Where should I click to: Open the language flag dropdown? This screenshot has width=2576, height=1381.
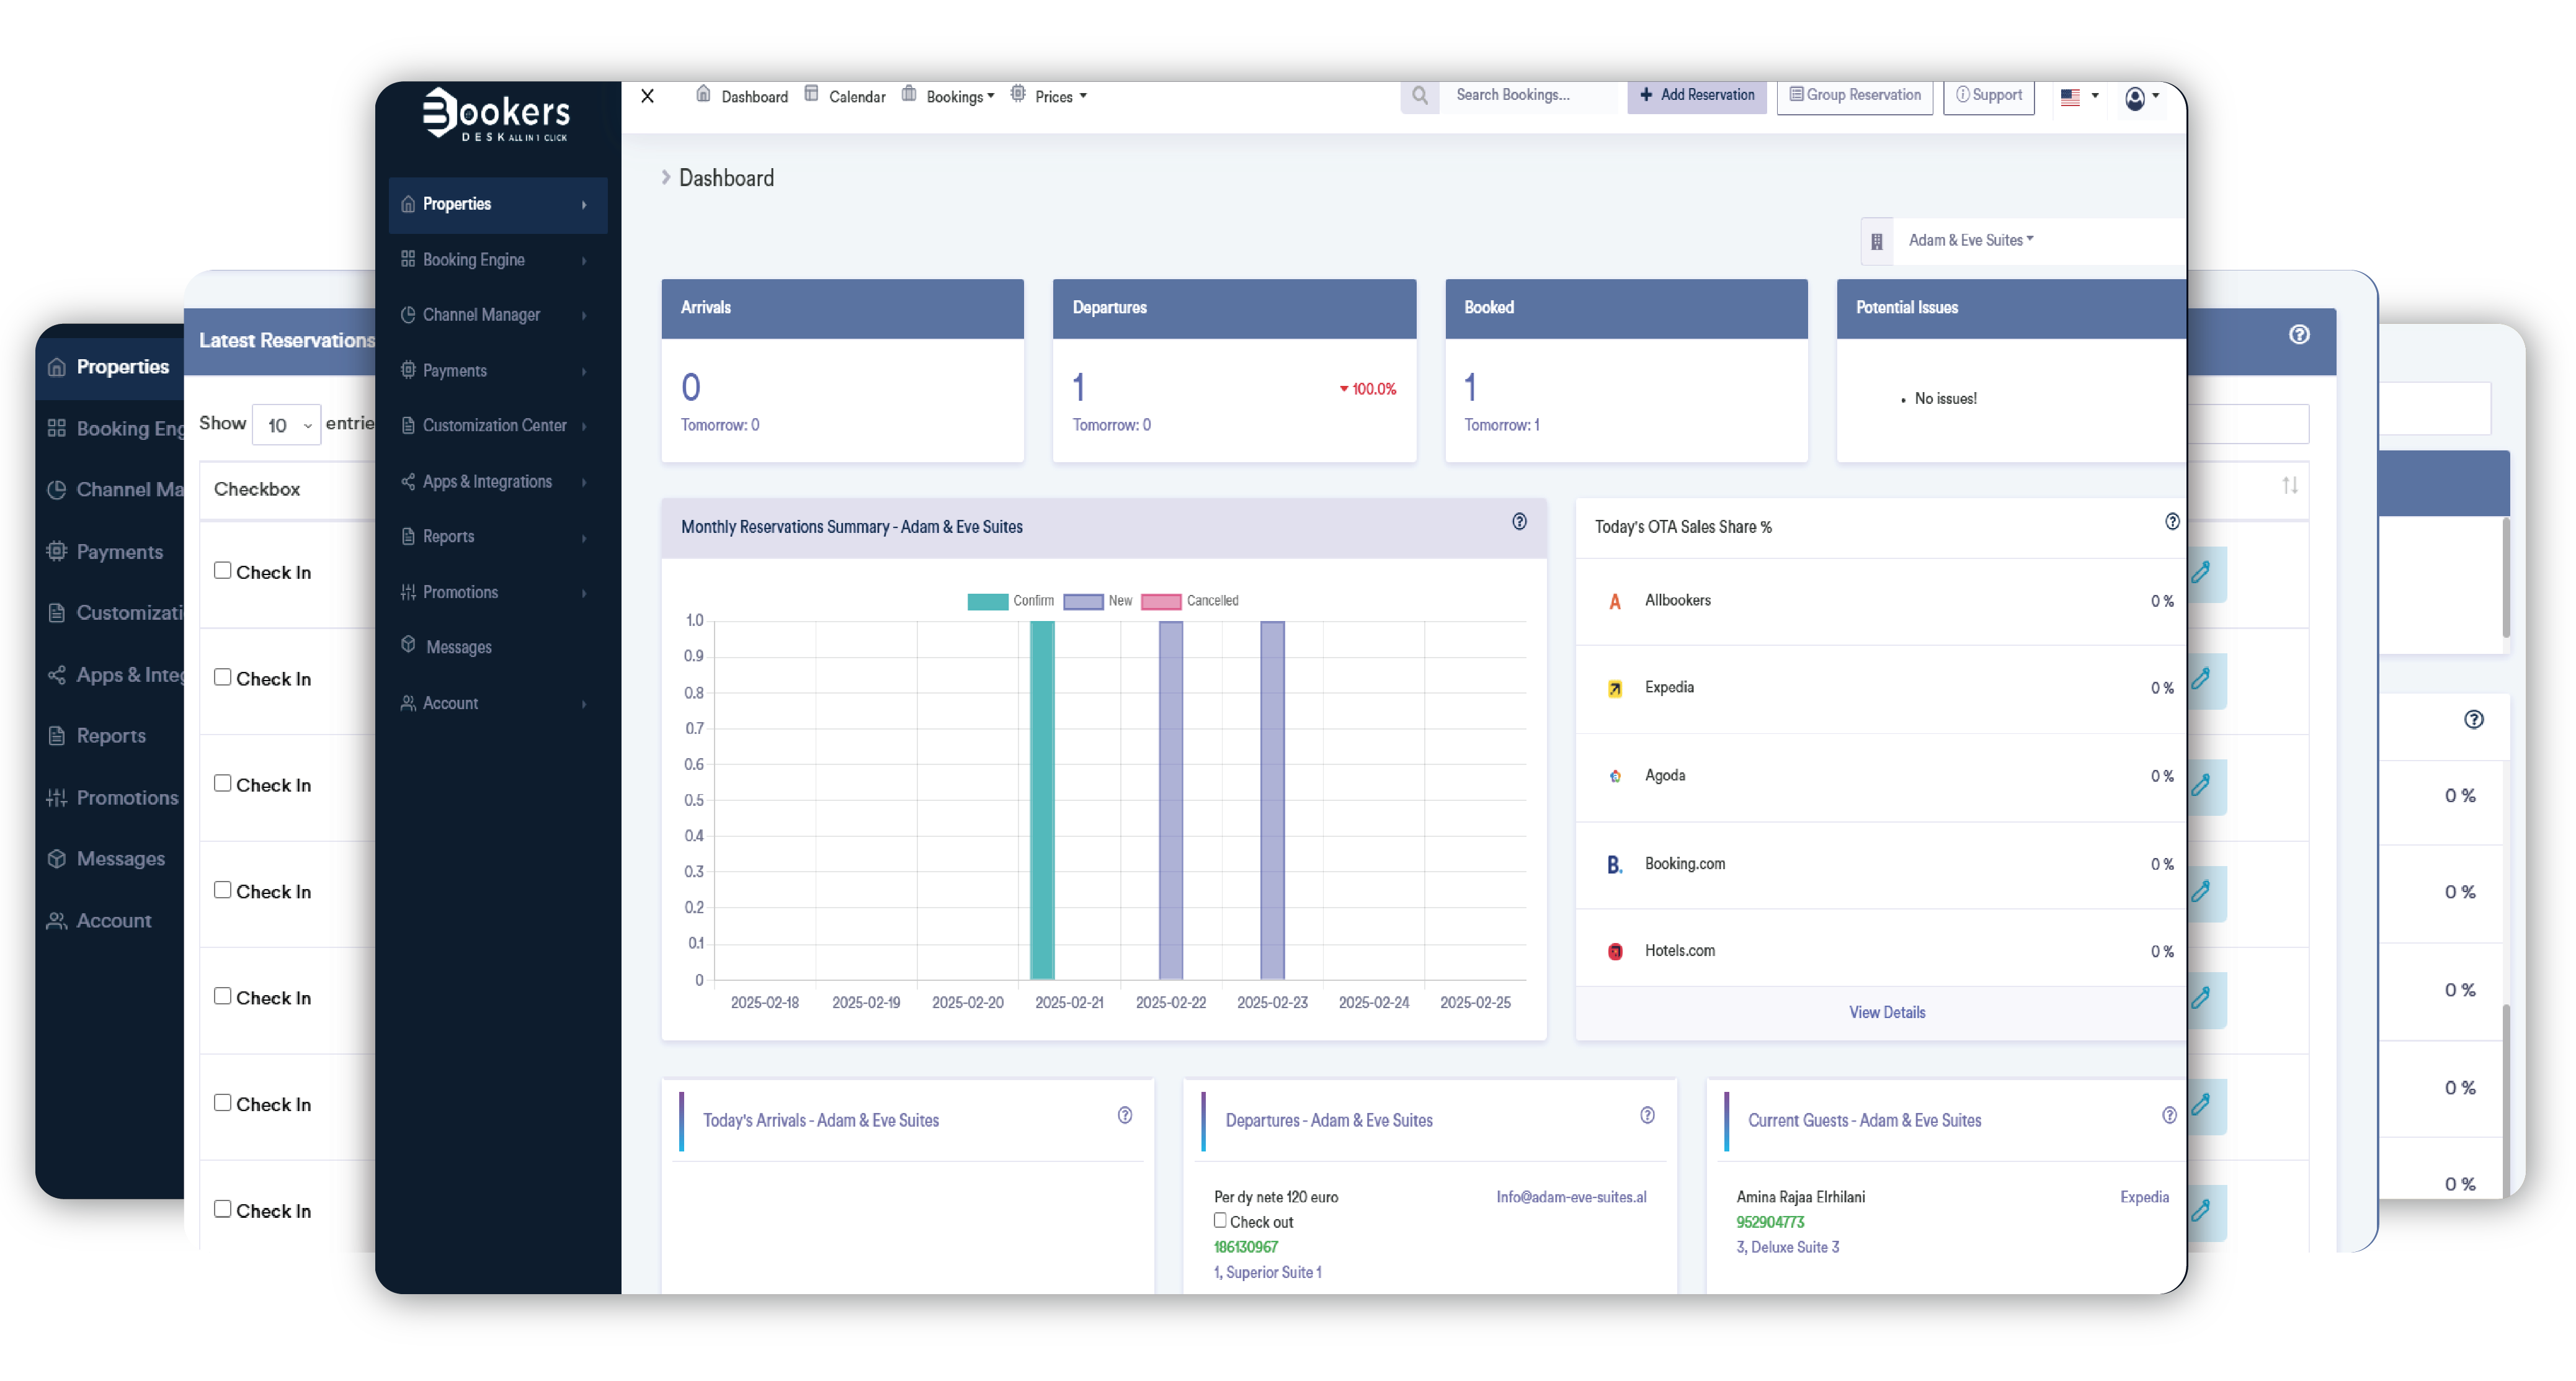[x=2079, y=97]
